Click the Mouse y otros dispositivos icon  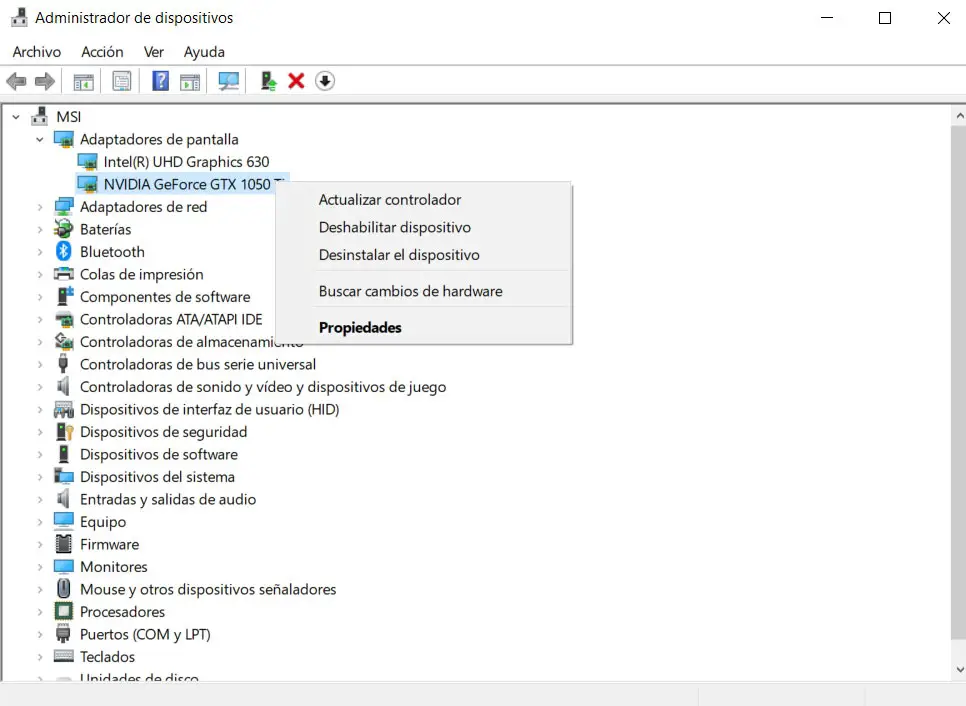click(x=63, y=588)
